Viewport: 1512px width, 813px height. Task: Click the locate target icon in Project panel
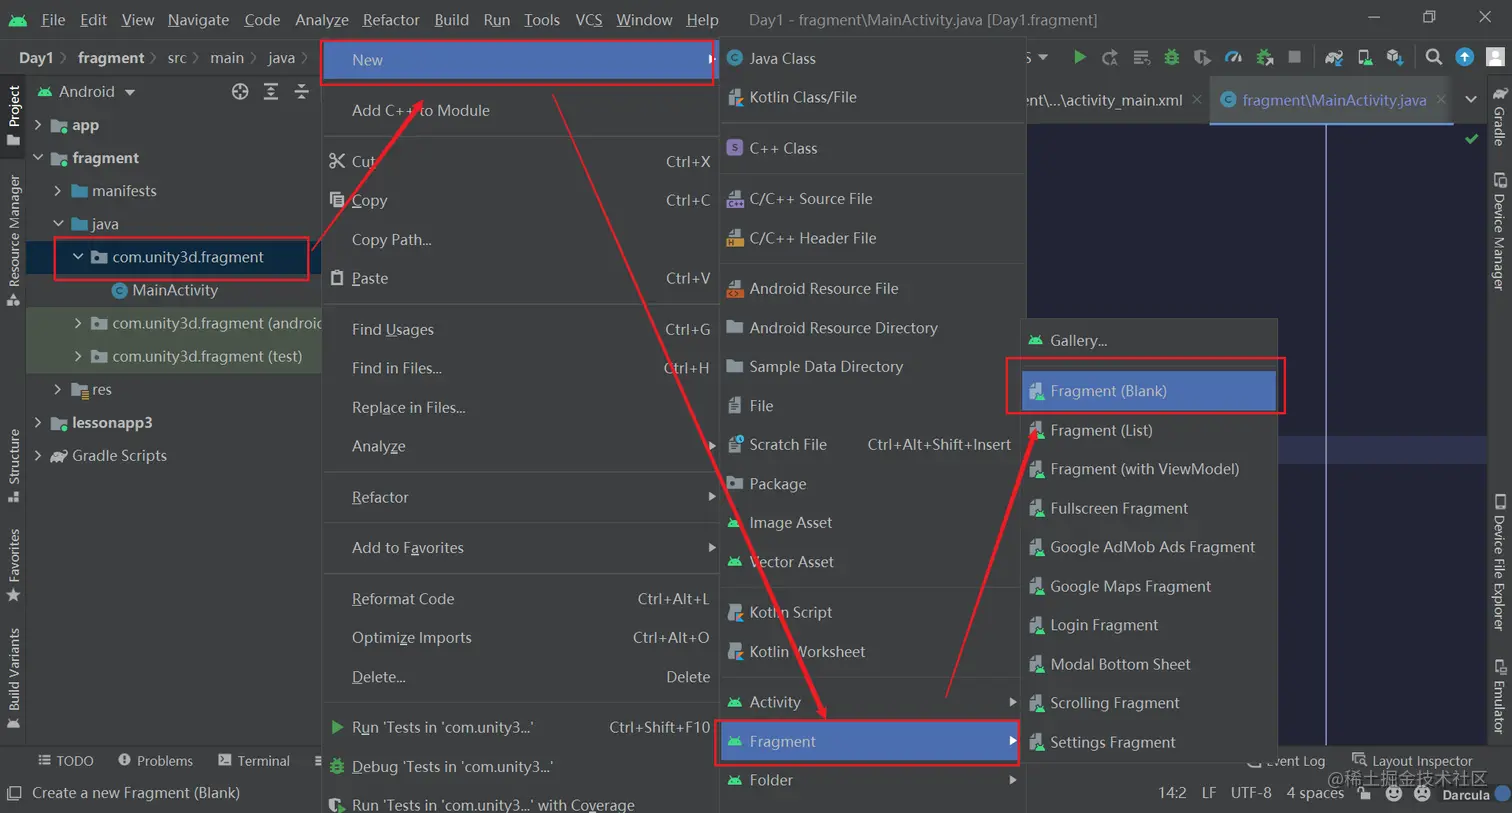[x=240, y=92]
